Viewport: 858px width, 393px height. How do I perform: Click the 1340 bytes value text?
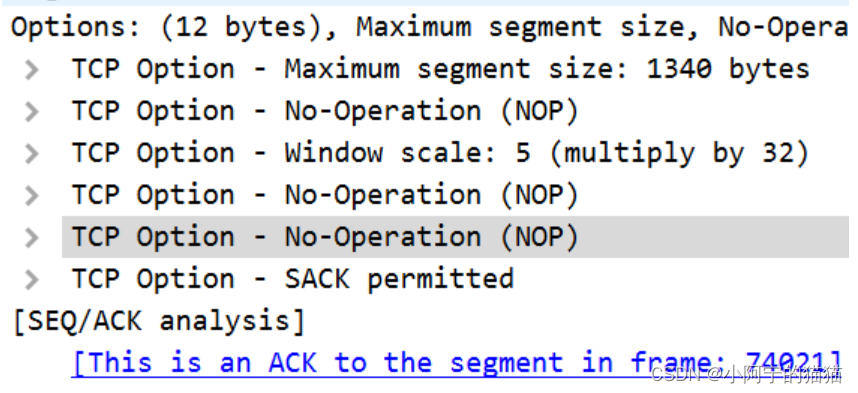point(728,70)
